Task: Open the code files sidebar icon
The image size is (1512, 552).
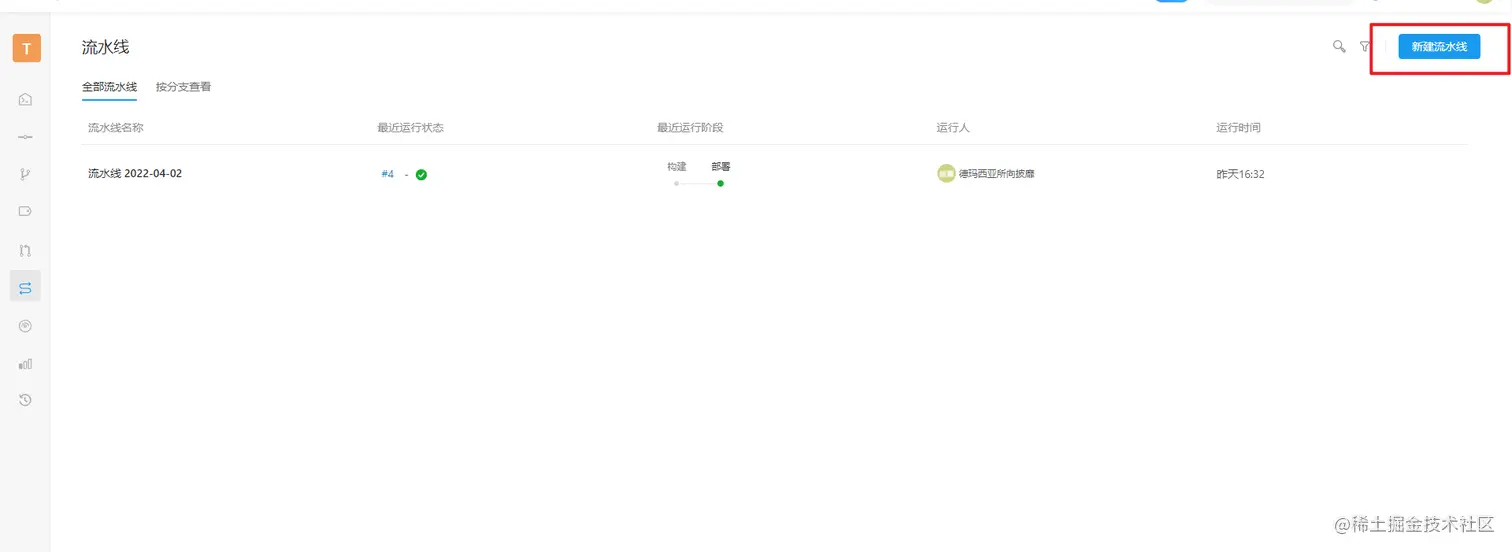Action: (26, 99)
